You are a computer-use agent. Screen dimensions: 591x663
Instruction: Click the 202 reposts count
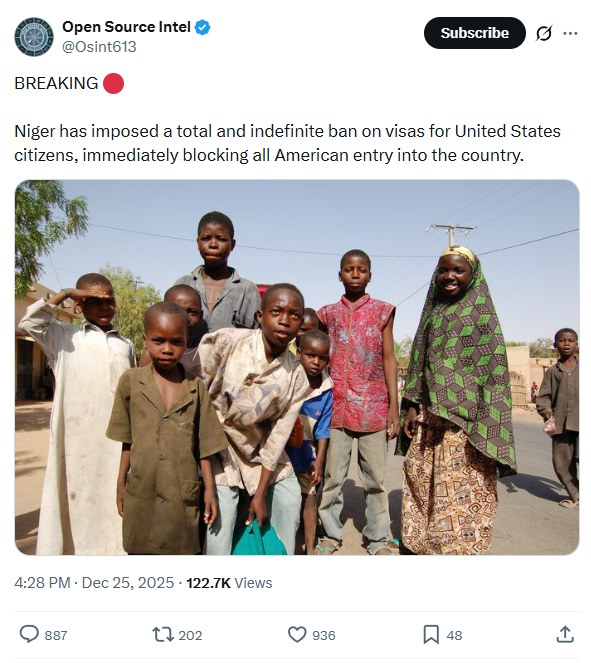point(190,635)
